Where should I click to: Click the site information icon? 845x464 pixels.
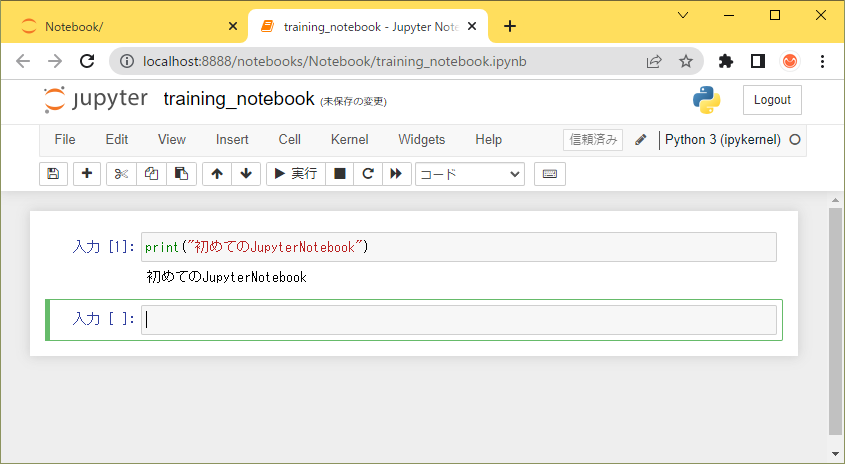(127, 61)
